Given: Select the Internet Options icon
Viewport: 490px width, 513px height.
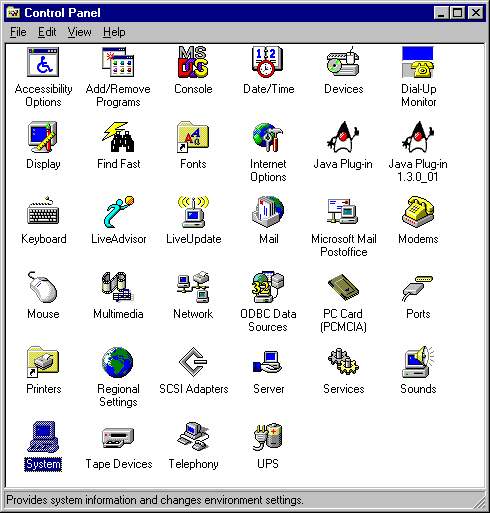Looking at the screenshot, I should coord(268,138).
